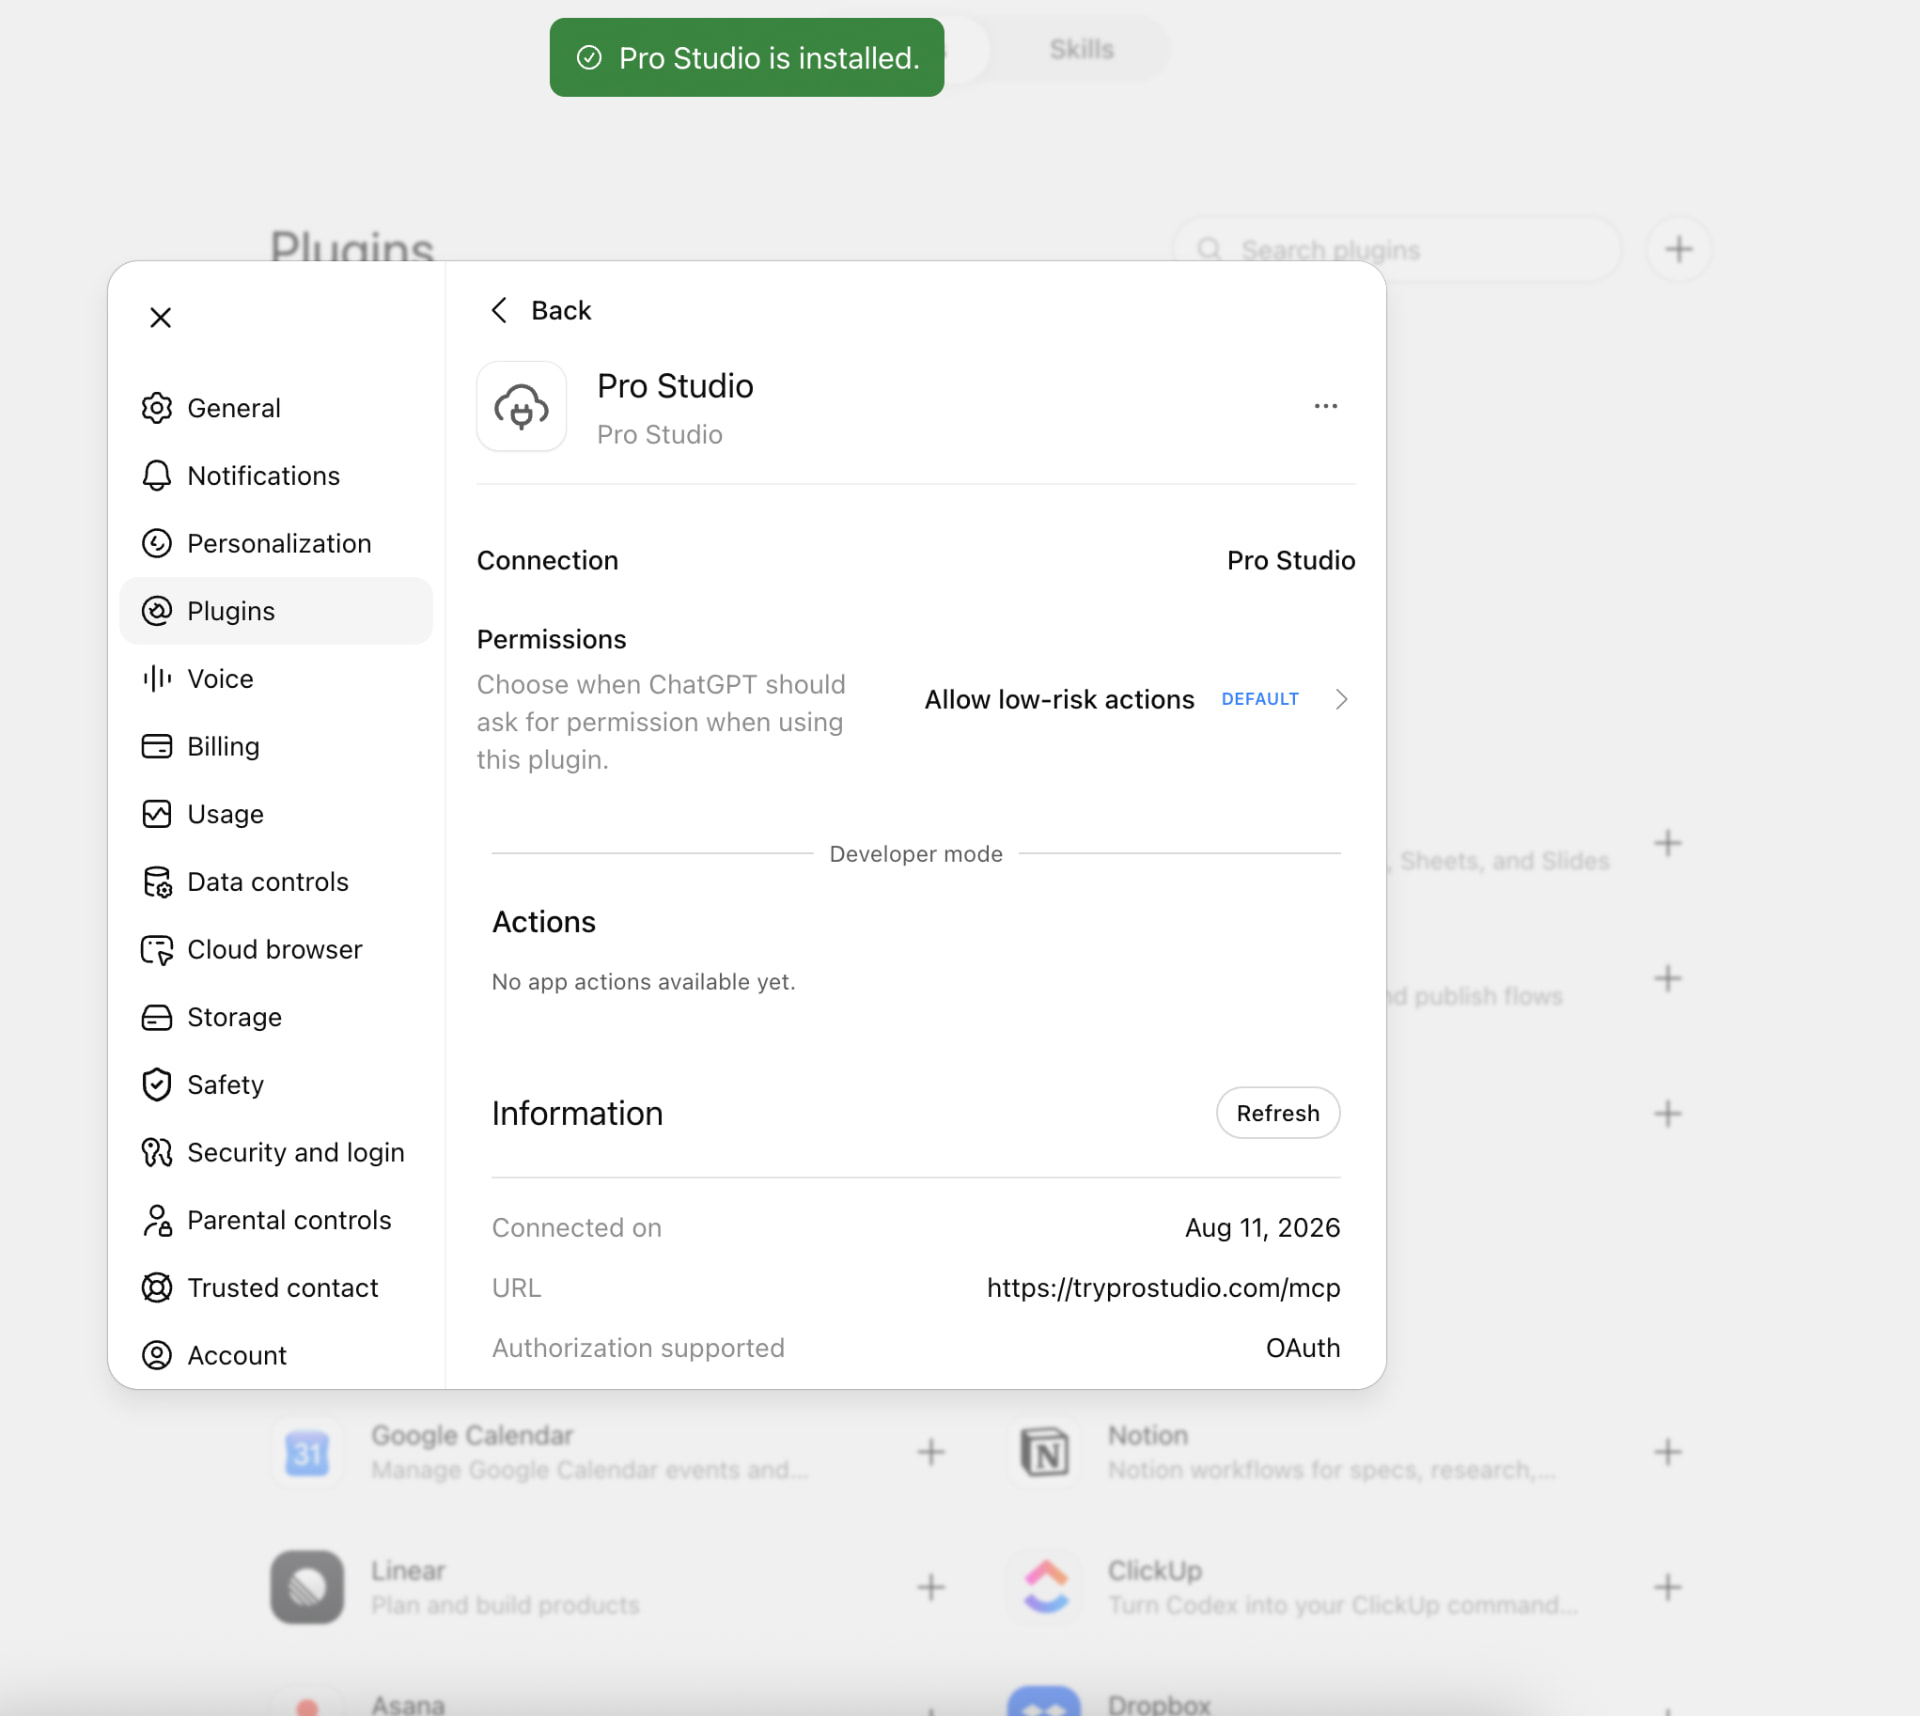Image resolution: width=1920 pixels, height=1716 pixels.
Task: Add the ClickUp plugin
Action: (1667, 1587)
